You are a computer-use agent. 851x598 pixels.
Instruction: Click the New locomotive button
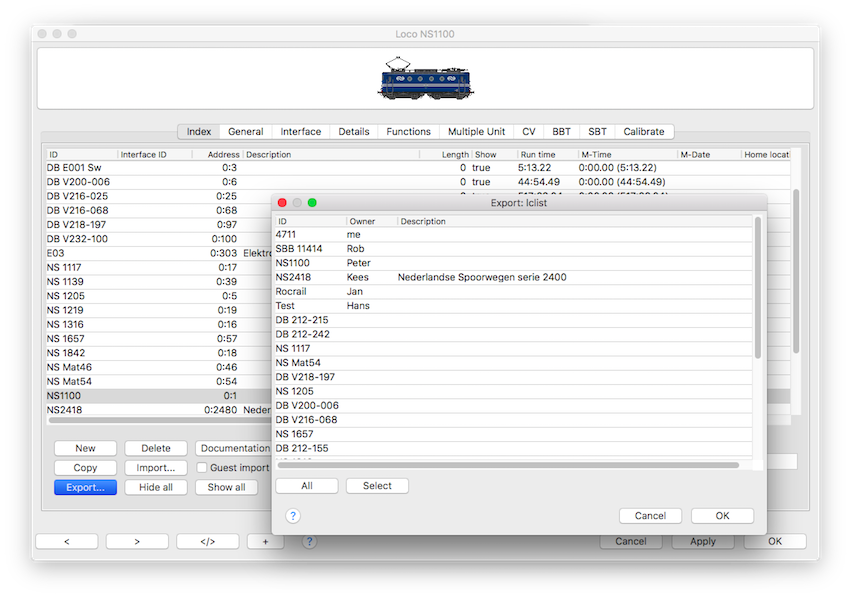coord(85,448)
